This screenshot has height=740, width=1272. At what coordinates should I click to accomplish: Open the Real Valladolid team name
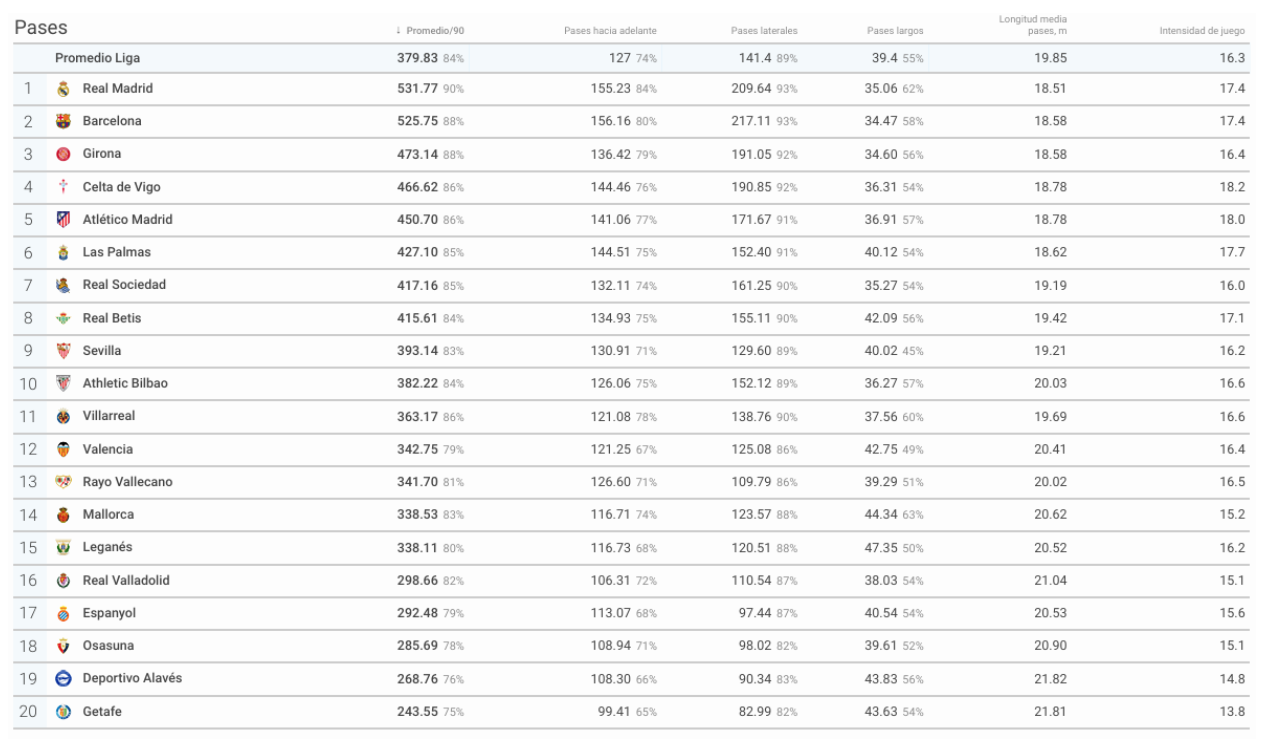point(125,580)
